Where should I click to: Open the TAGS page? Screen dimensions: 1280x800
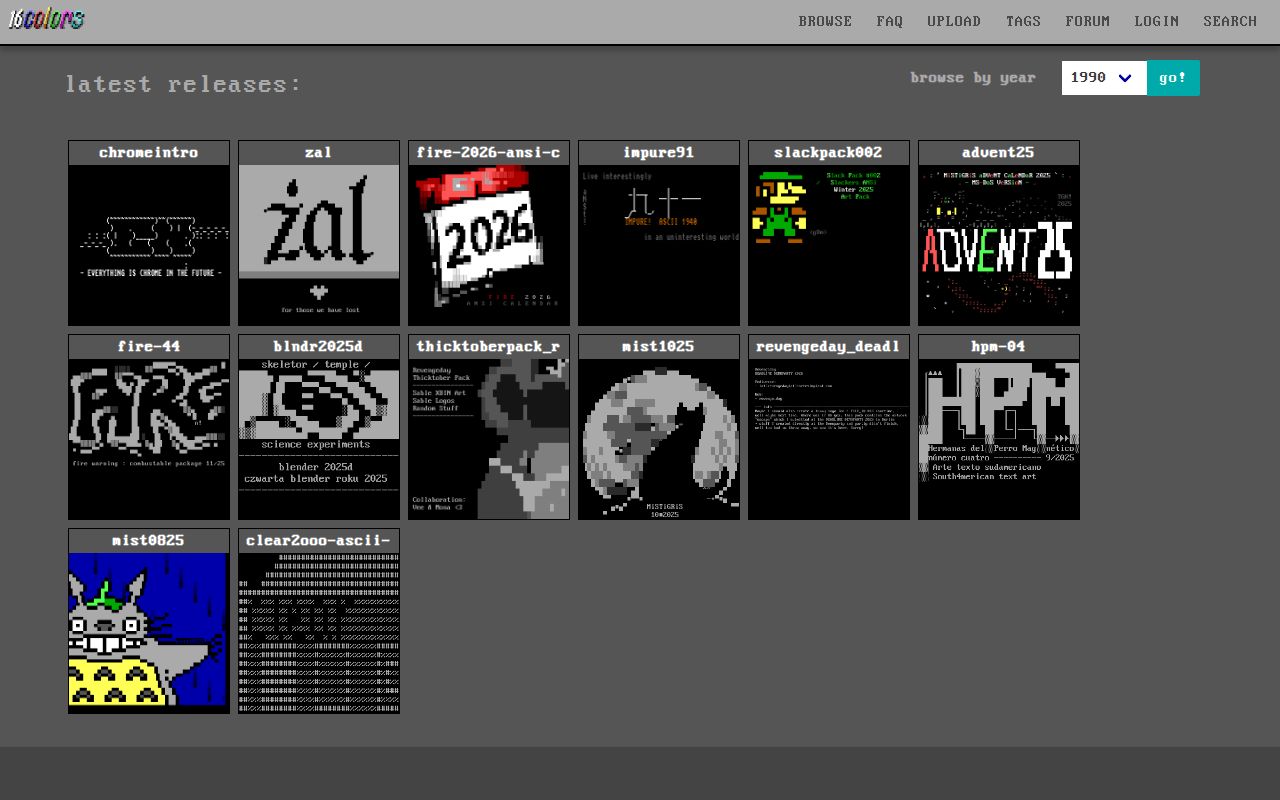pos(1023,21)
